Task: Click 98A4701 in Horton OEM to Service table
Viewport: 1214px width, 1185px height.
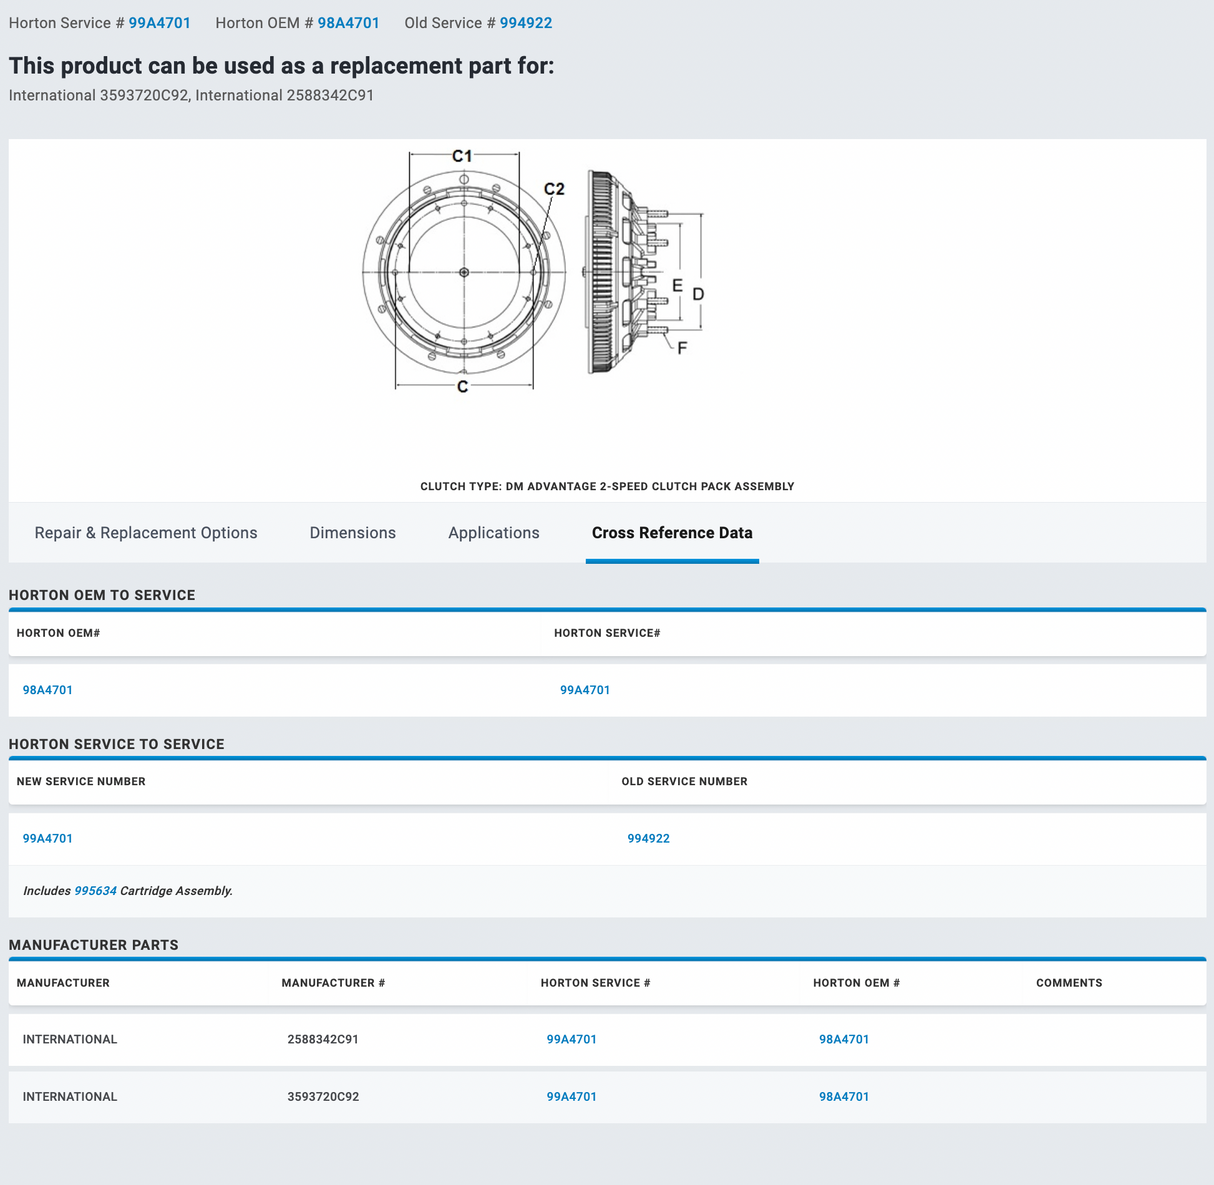Action: [48, 690]
